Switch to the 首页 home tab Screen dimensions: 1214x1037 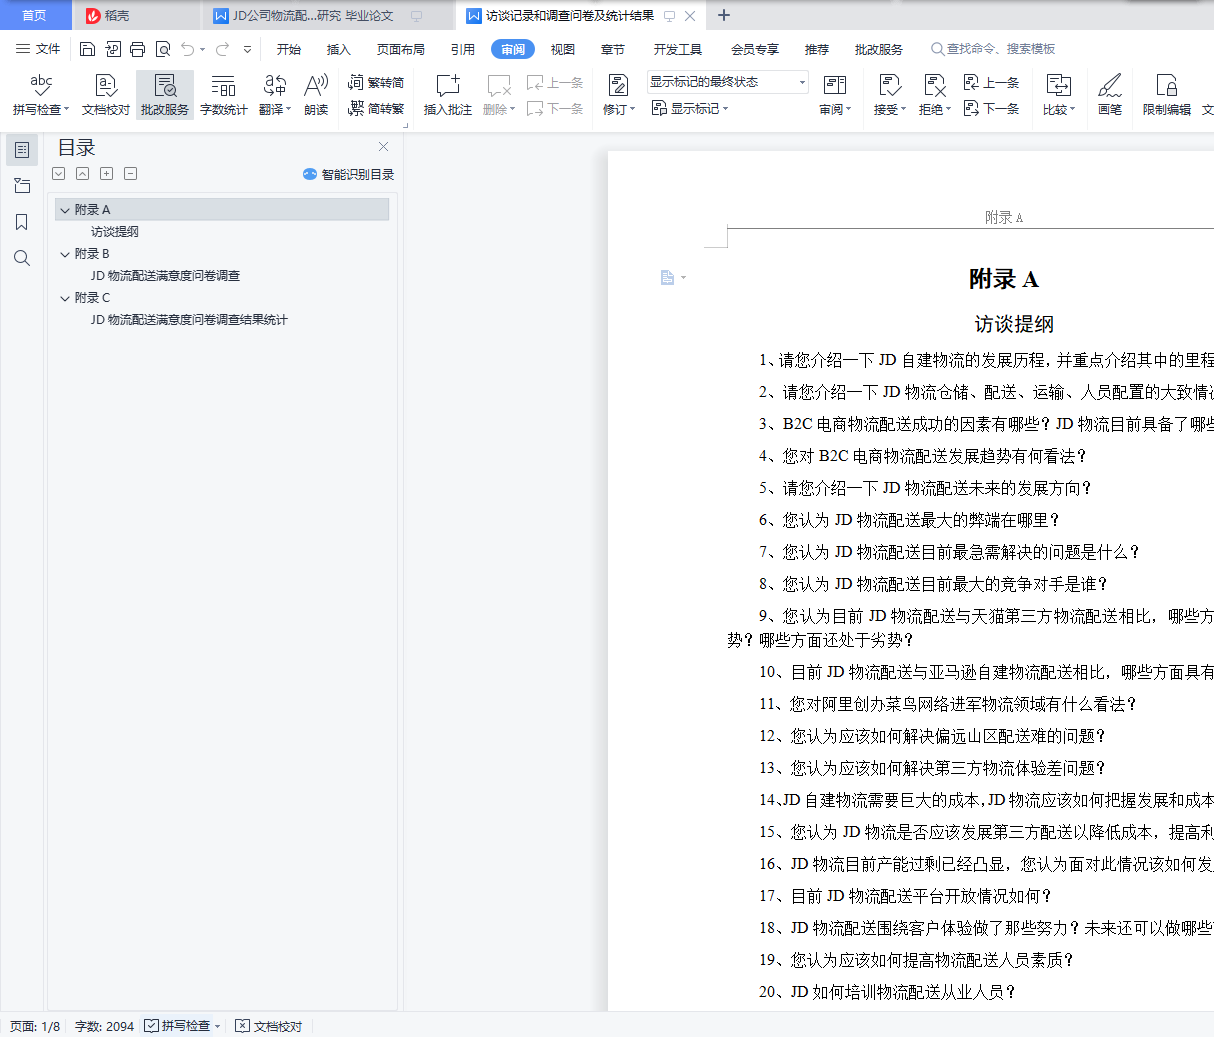click(x=35, y=15)
